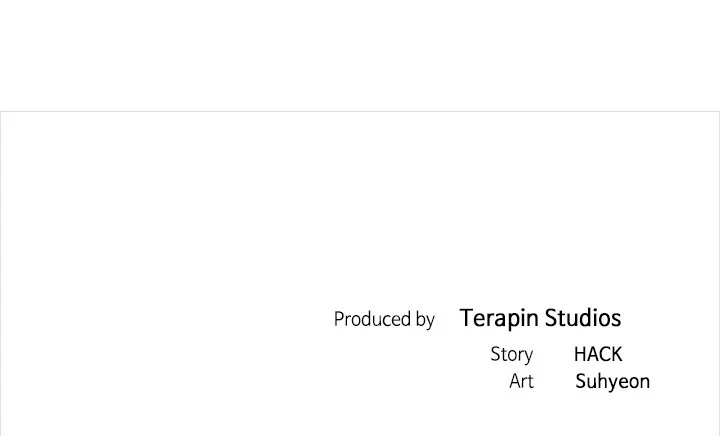The image size is (720, 436).
Task: Click the empty space right of "Terapin Studios"
Action: pyautogui.click(x=670, y=319)
